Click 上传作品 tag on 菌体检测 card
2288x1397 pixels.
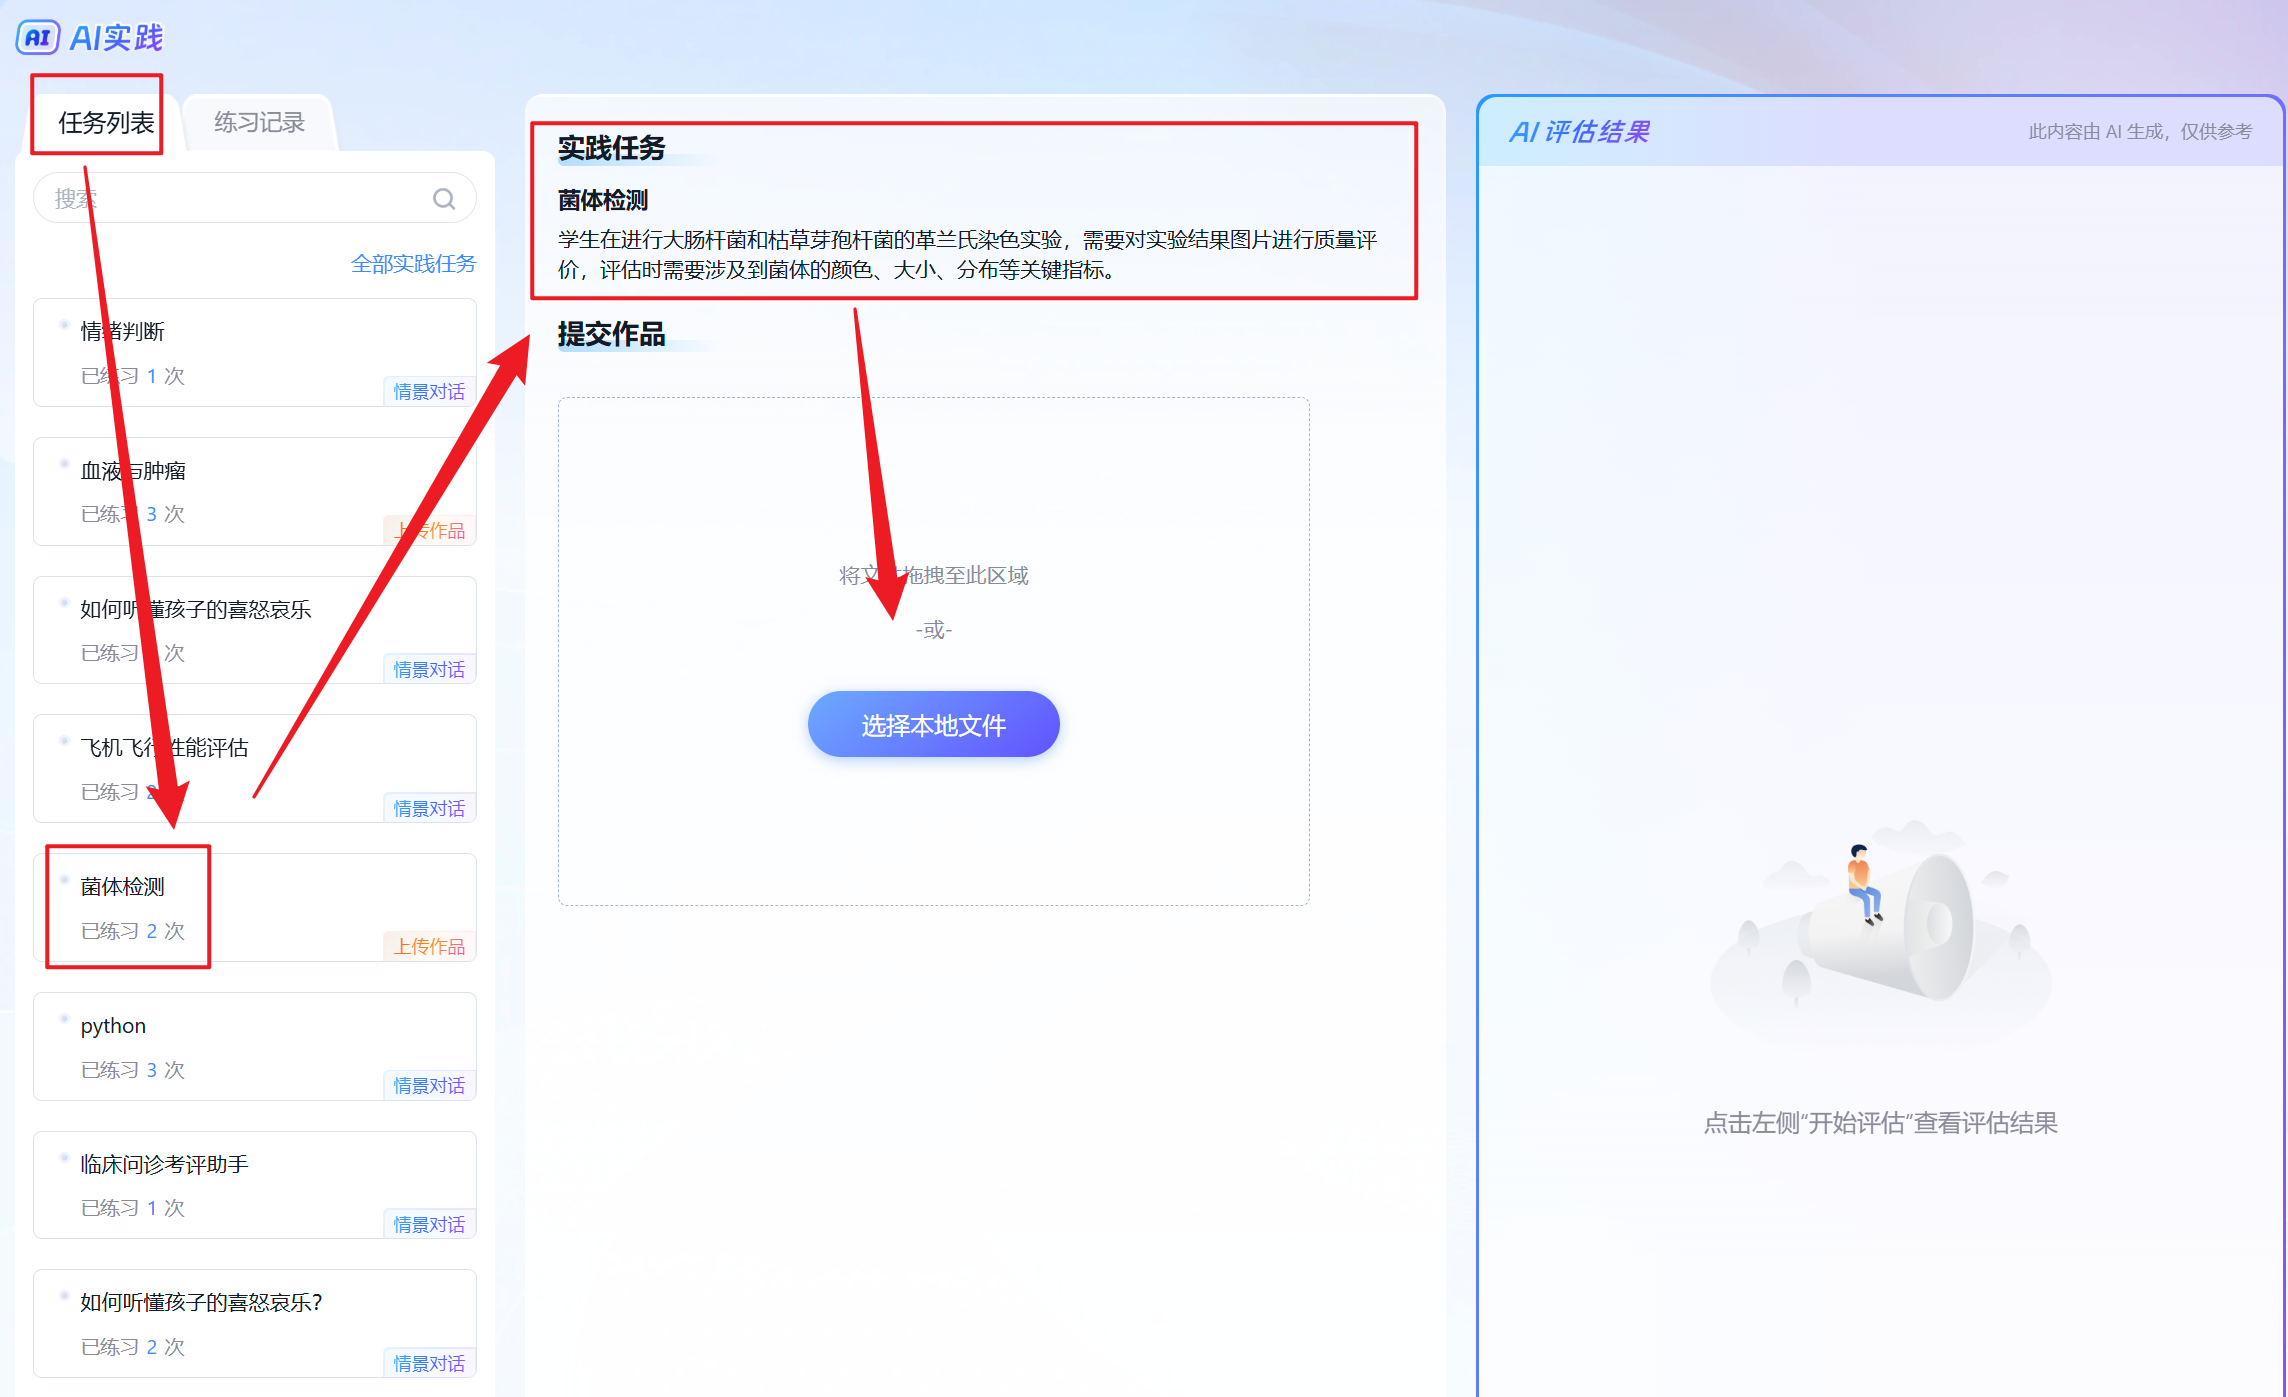(x=429, y=946)
